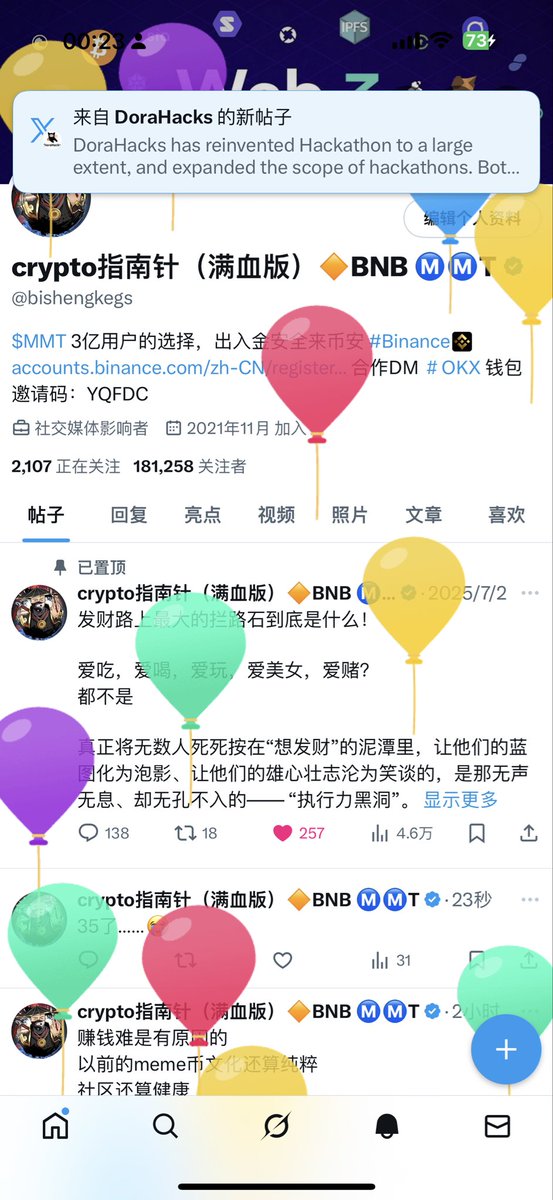553x1200 pixels.
Task: Repost the pinned post showing 18 reposts
Action: coord(196,832)
